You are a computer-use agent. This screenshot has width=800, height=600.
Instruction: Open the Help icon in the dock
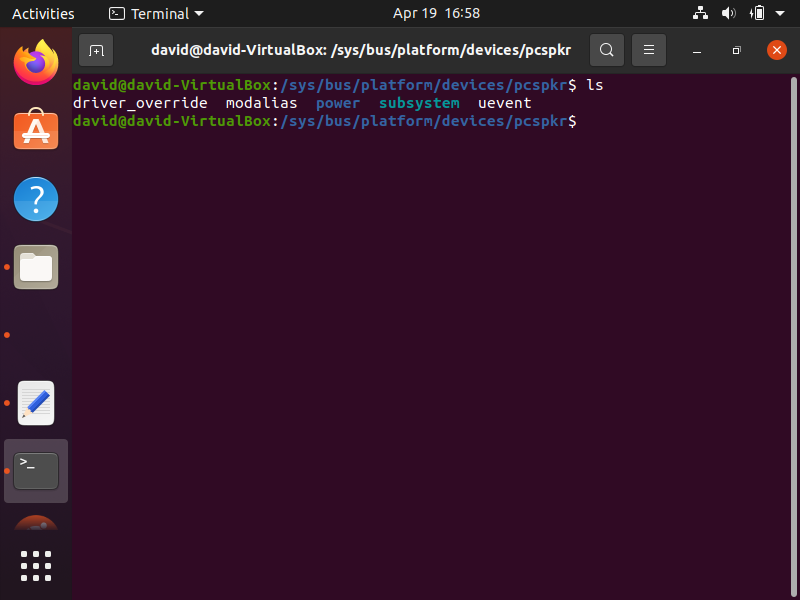pyautogui.click(x=36, y=199)
